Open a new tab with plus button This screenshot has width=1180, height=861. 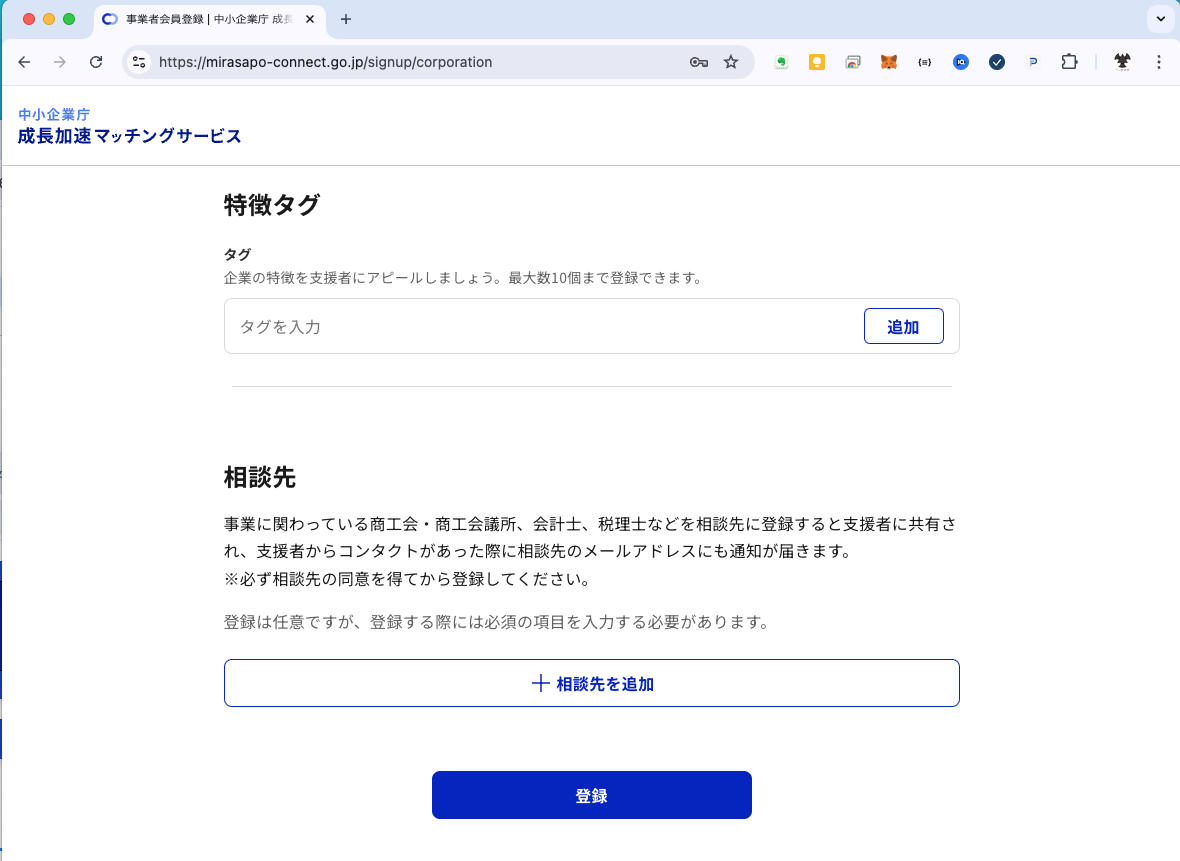click(346, 19)
